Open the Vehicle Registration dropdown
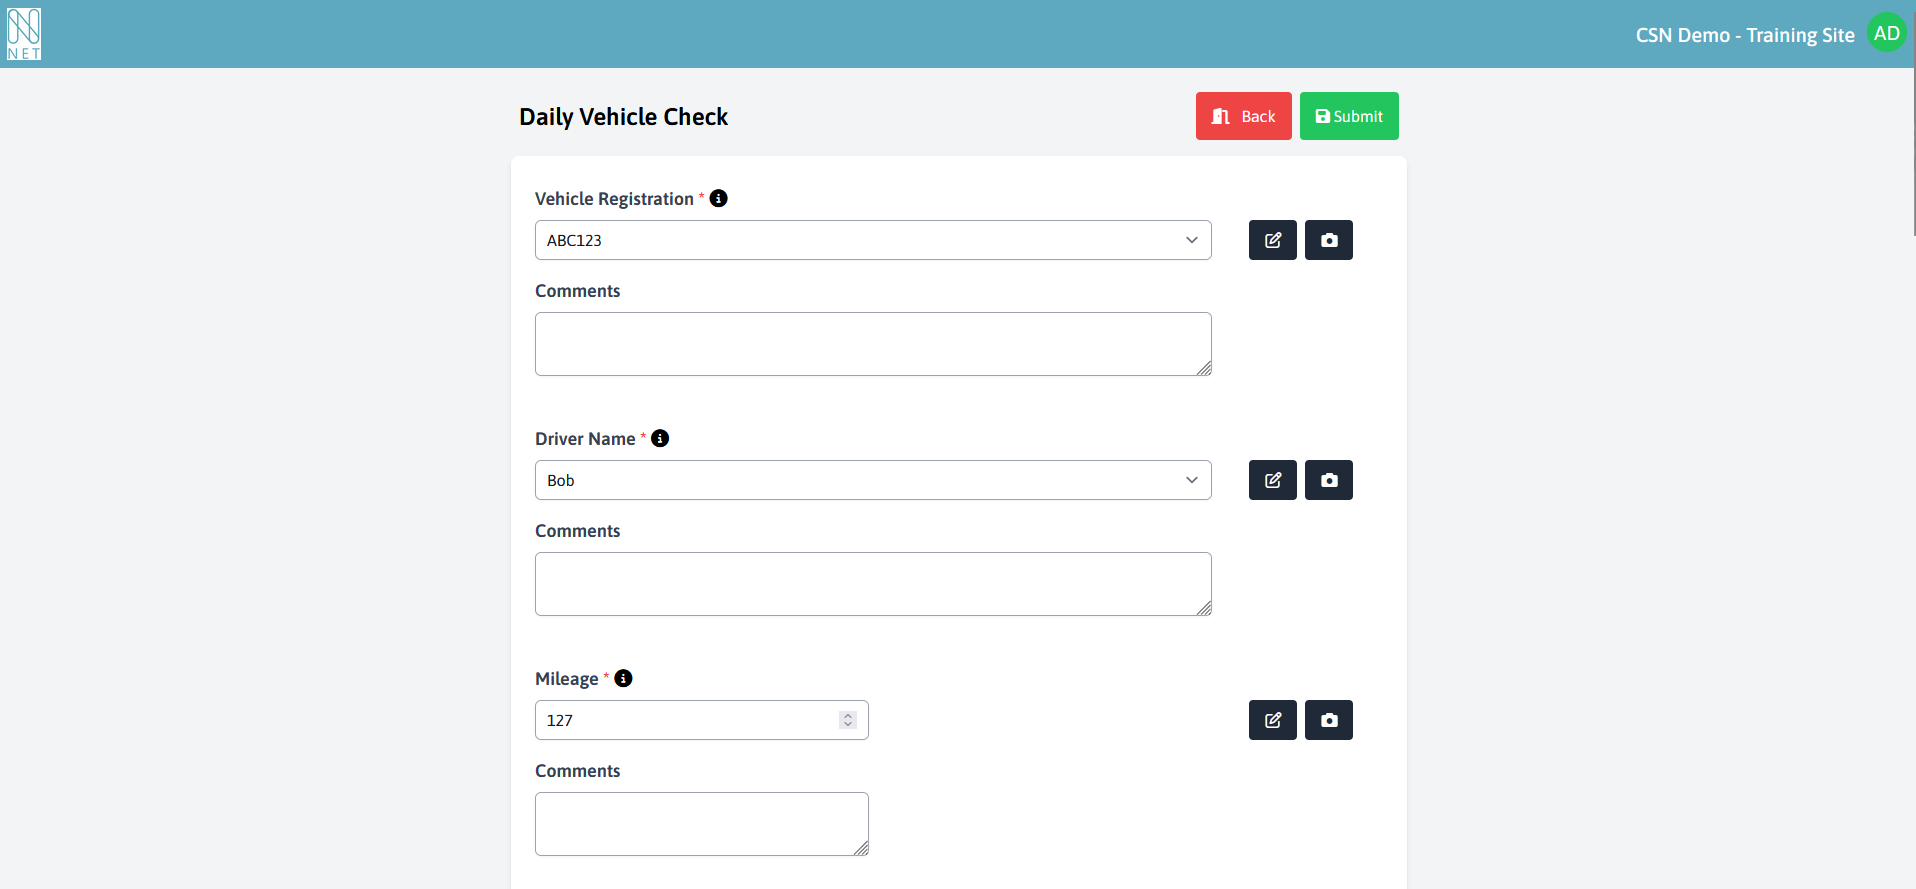 click(x=873, y=240)
